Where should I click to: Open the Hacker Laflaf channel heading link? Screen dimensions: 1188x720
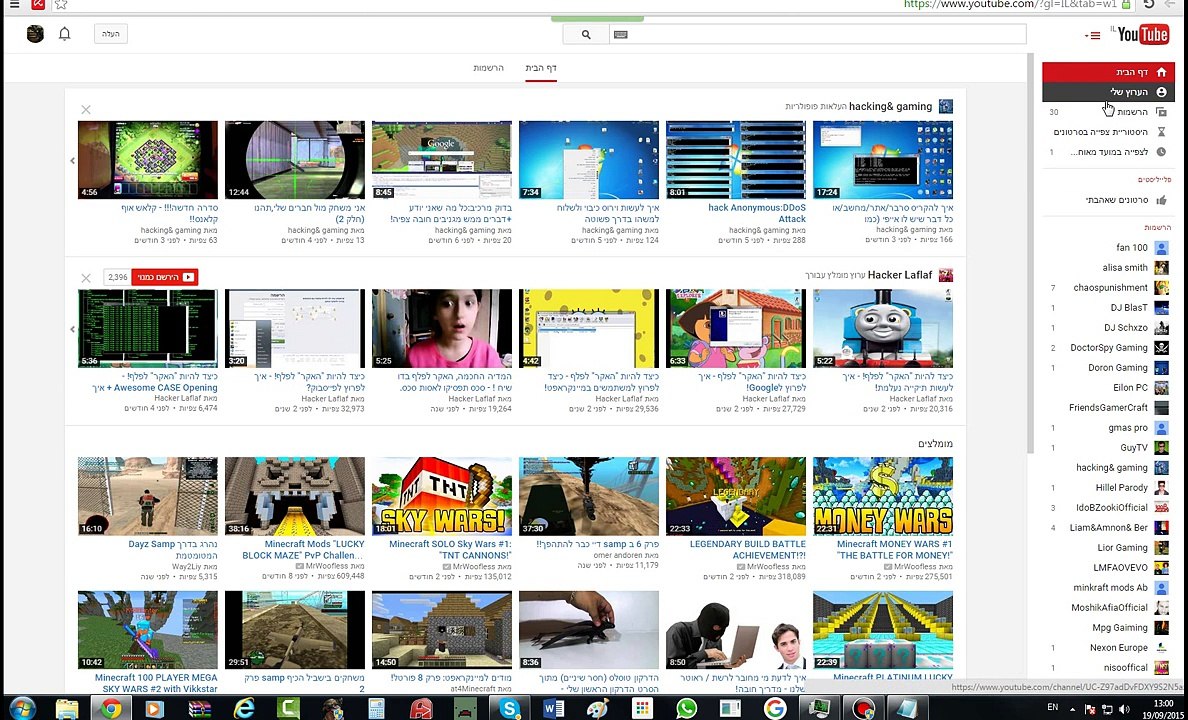[x=899, y=274]
